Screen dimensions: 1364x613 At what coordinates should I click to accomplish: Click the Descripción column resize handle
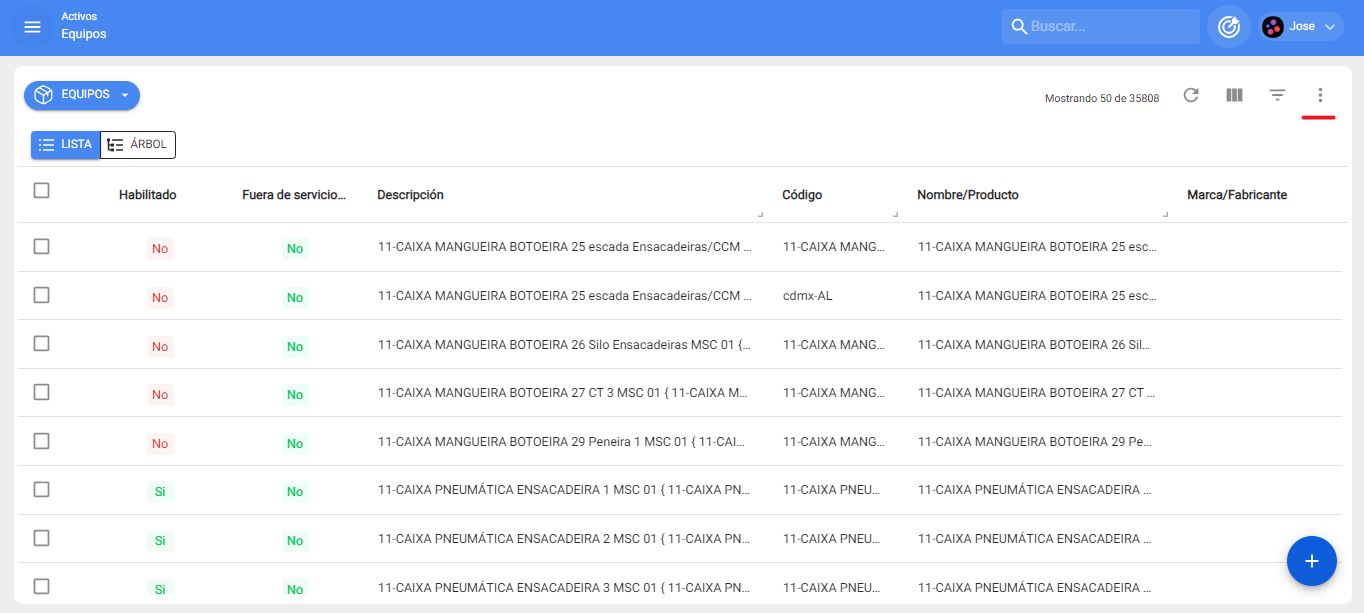[x=759, y=215]
